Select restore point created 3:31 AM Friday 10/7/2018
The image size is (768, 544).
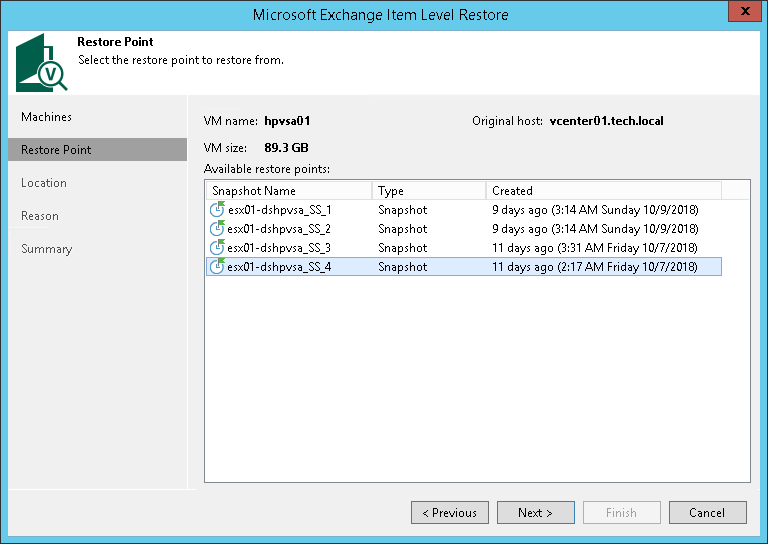tap(595, 248)
